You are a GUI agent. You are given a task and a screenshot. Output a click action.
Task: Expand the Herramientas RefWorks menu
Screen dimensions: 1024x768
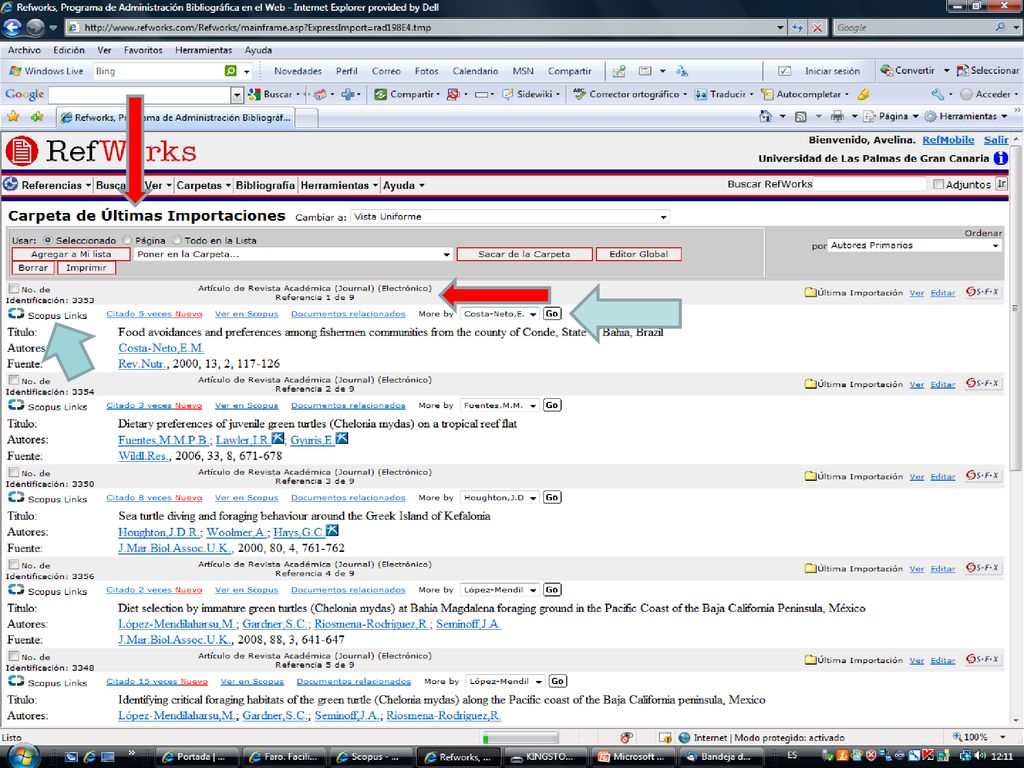coord(339,185)
